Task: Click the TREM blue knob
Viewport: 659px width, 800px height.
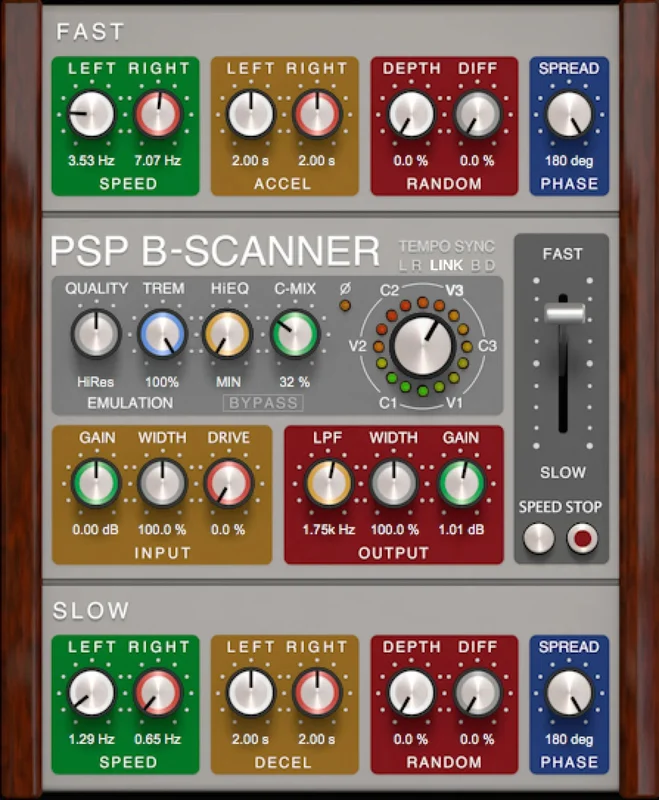Action: [x=162, y=334]
